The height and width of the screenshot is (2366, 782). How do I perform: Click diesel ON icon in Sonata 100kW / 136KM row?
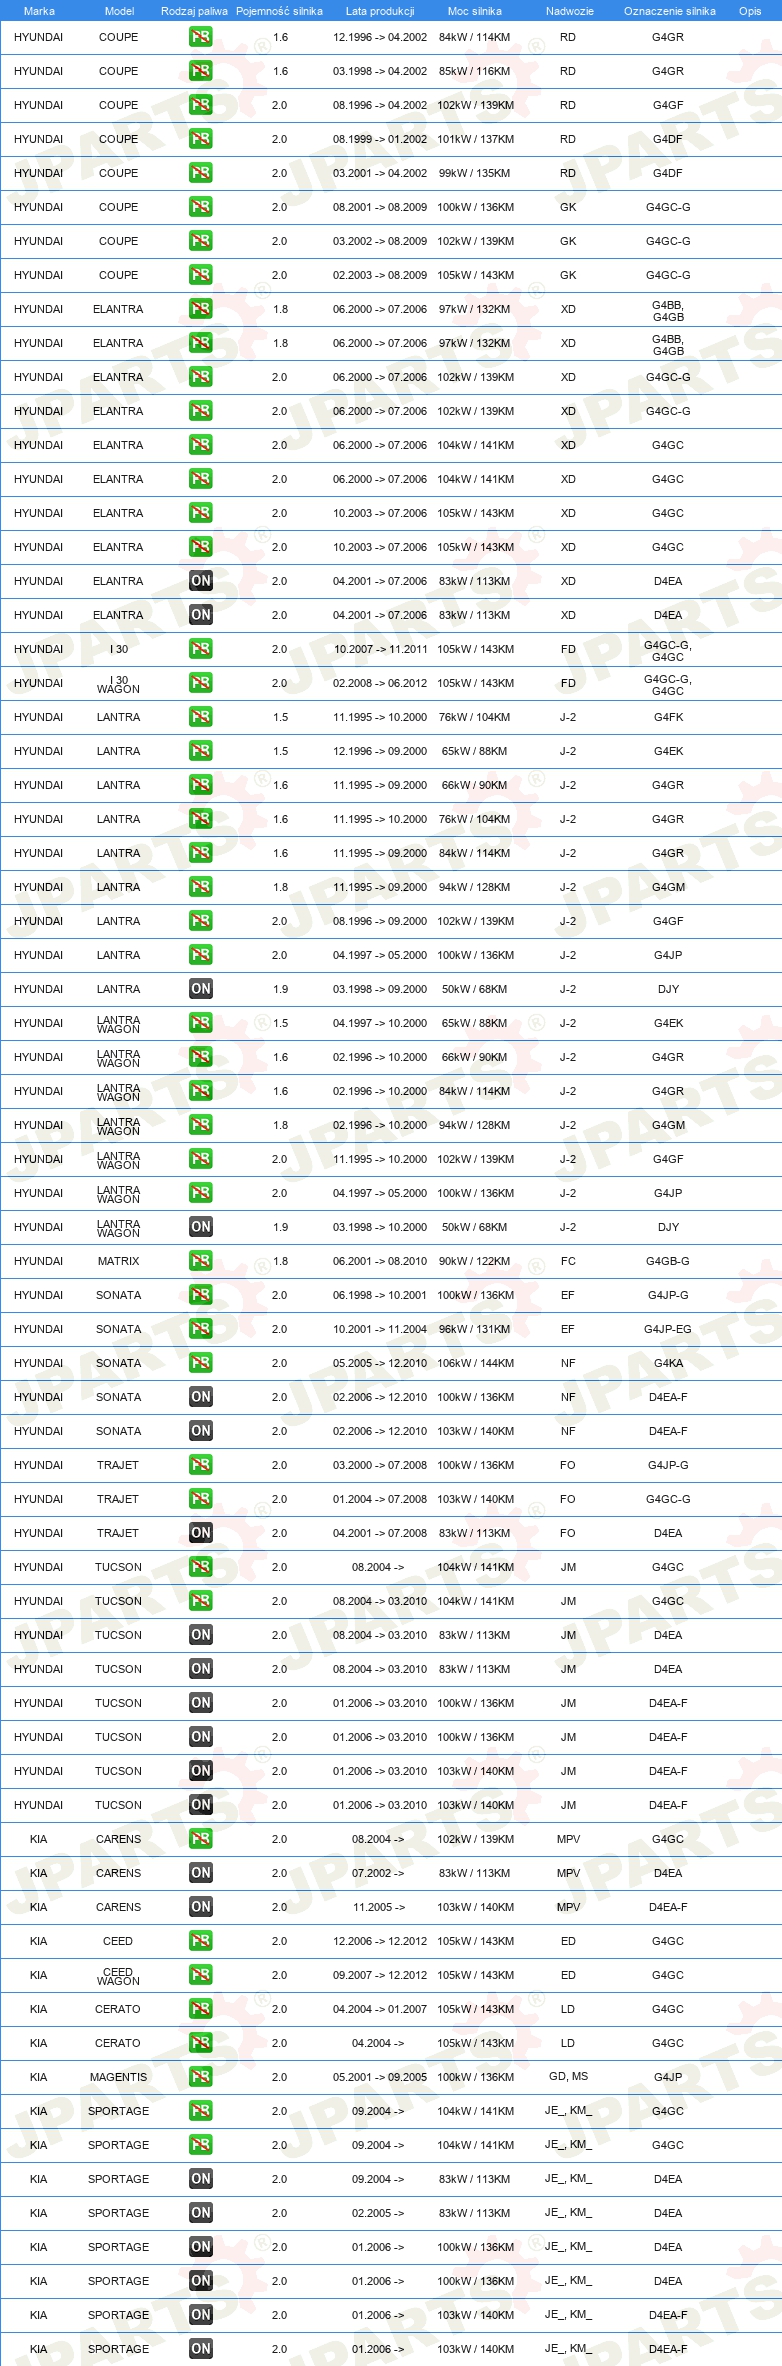click(x=201, y=1397)
